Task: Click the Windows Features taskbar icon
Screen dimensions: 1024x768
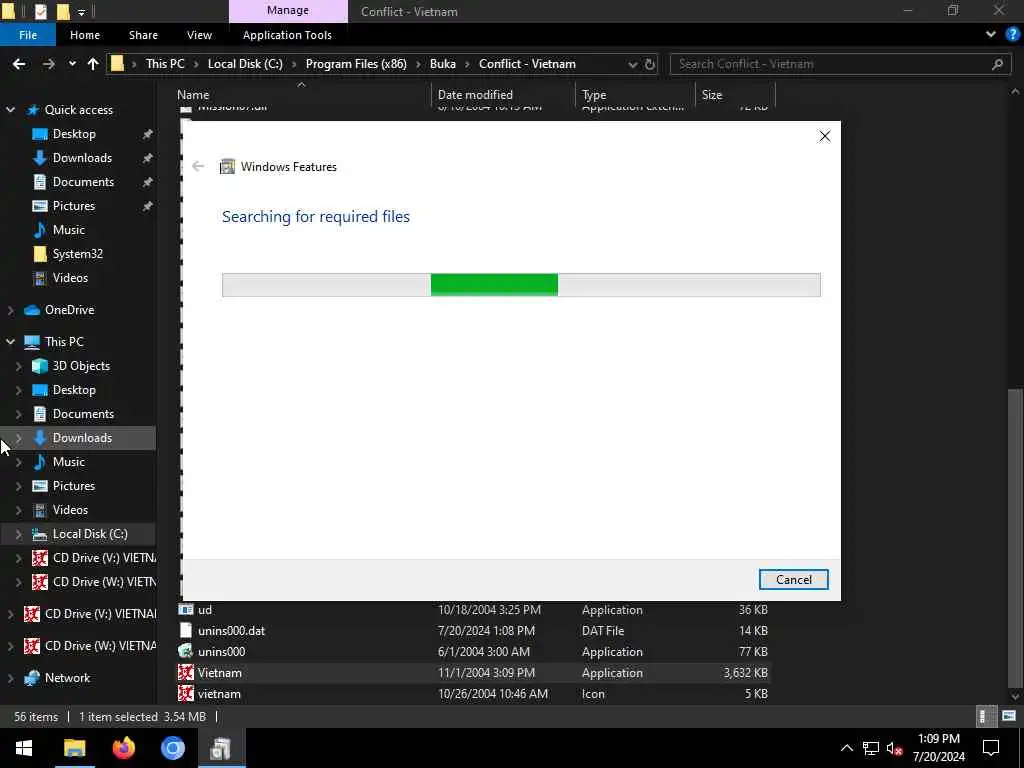Action: [221, 748]
